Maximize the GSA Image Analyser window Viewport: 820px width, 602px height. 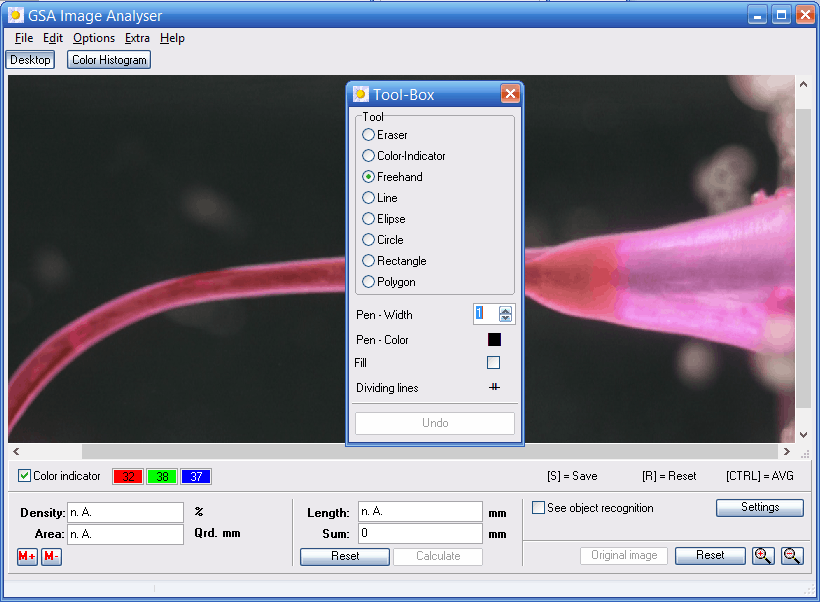pos(781,15)
